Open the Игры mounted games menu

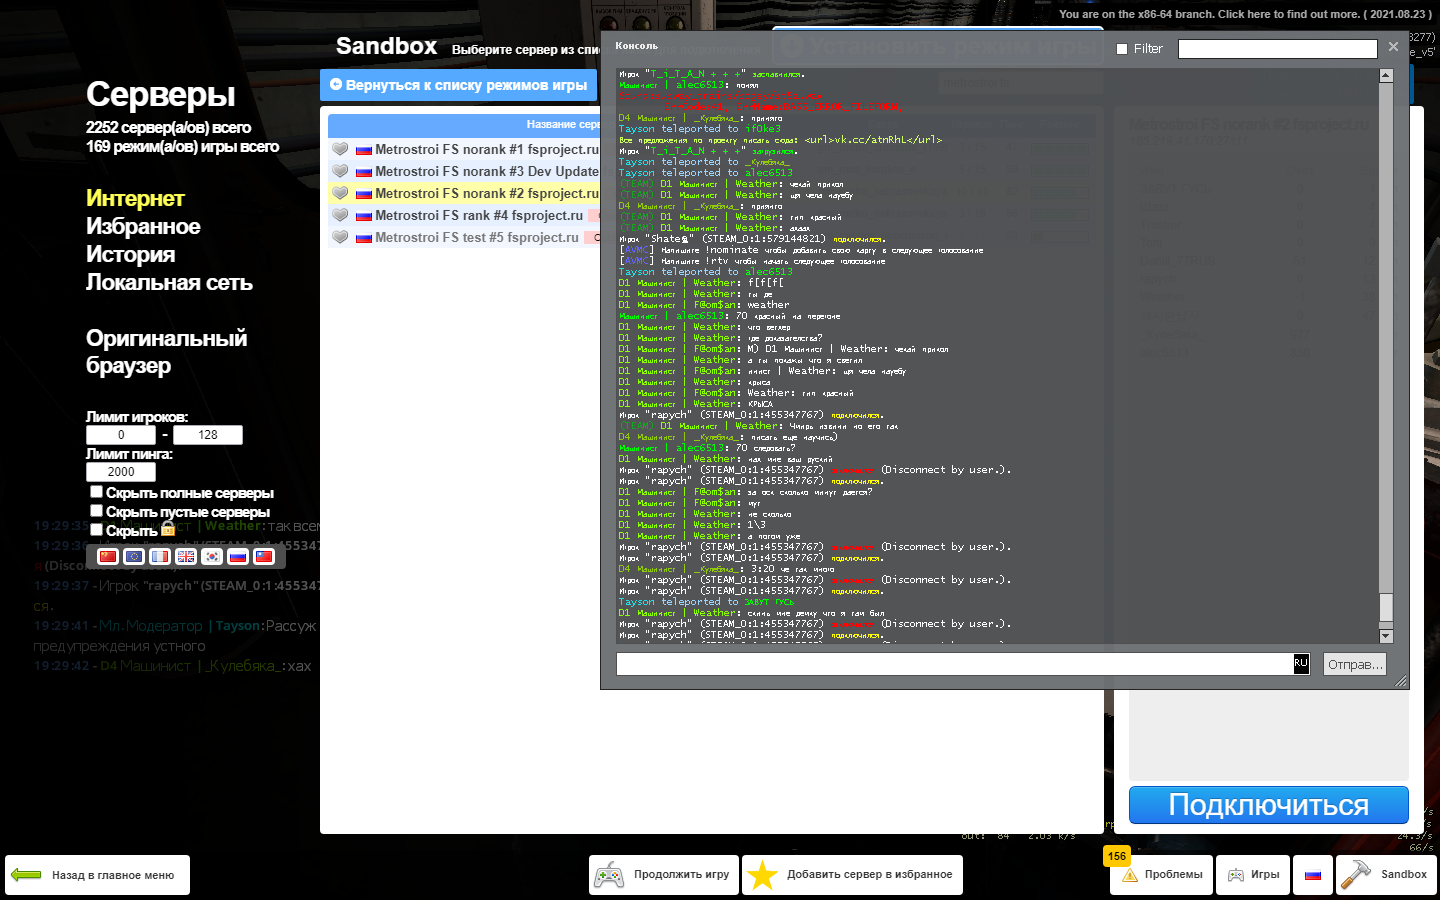pos(1253,875)
